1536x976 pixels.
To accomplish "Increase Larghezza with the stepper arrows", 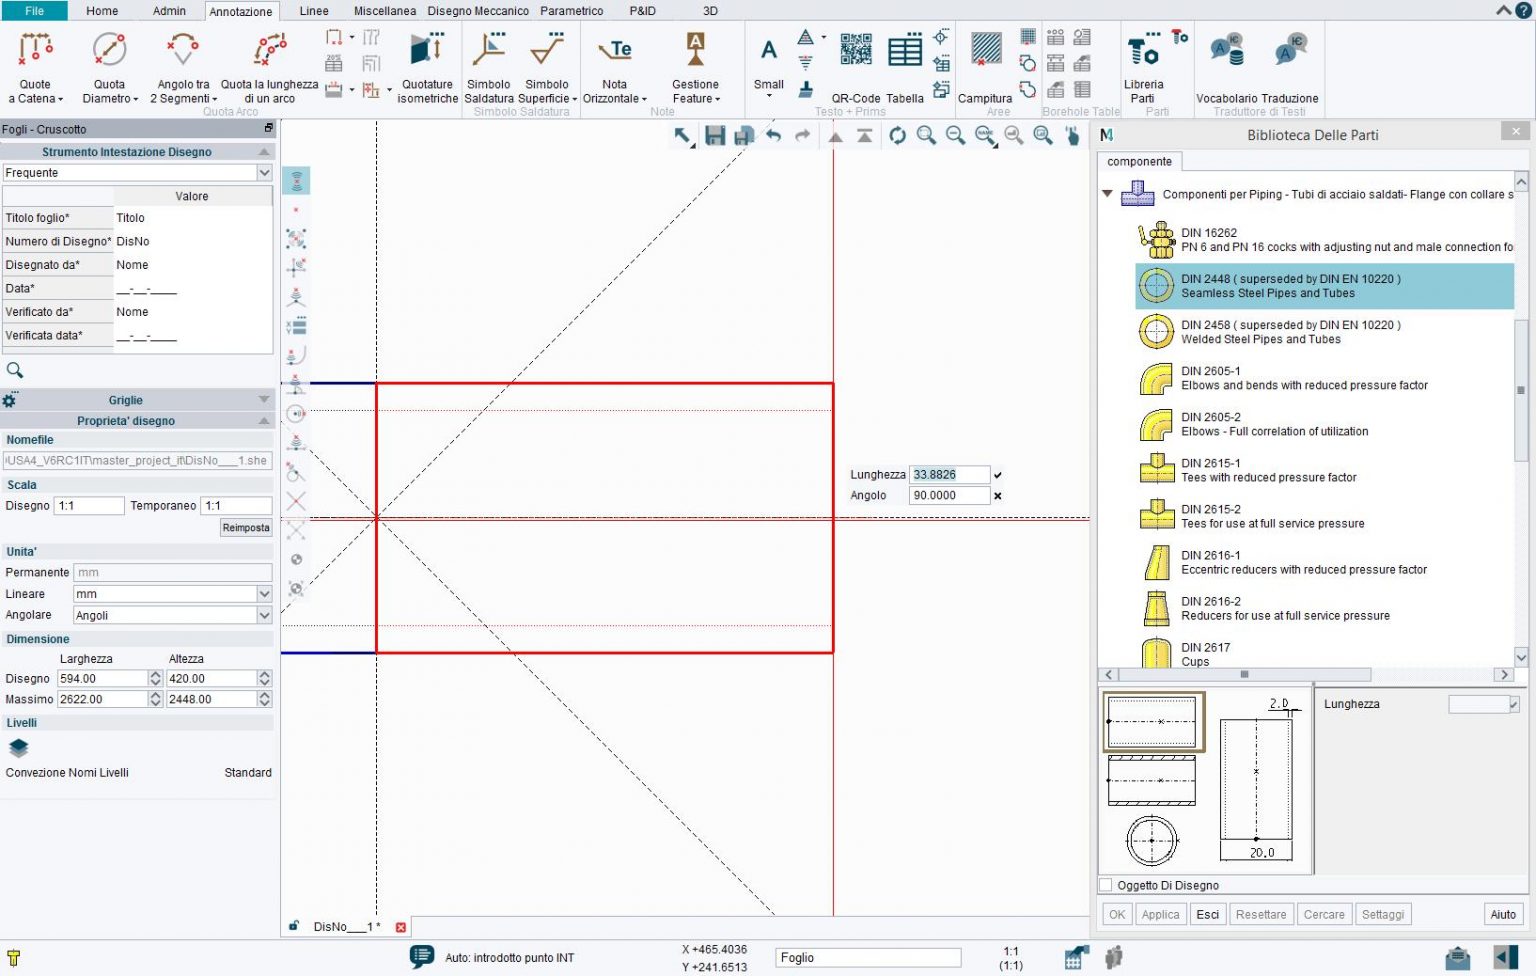I will coord(154,674).
